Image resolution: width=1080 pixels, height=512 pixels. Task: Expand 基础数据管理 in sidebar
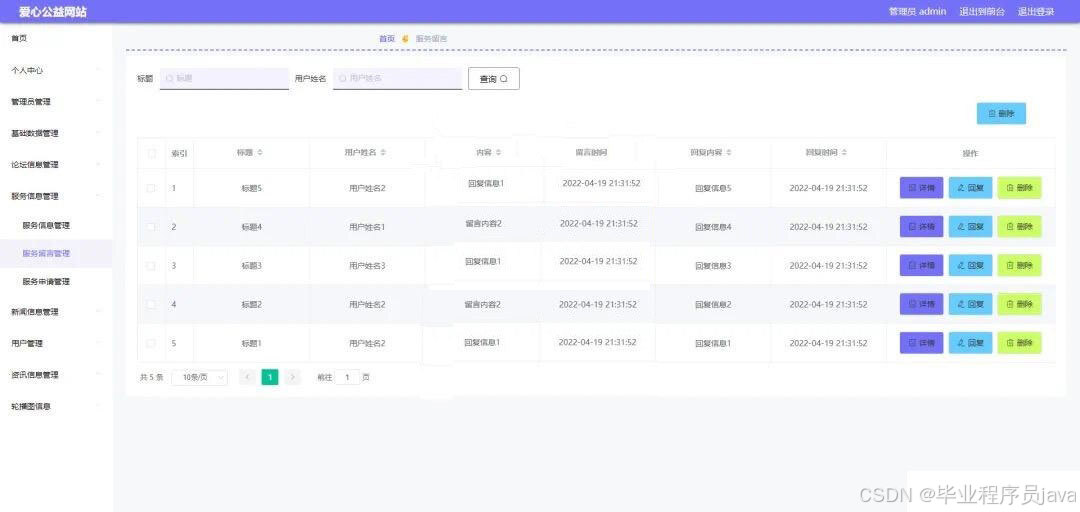point(56,133)
